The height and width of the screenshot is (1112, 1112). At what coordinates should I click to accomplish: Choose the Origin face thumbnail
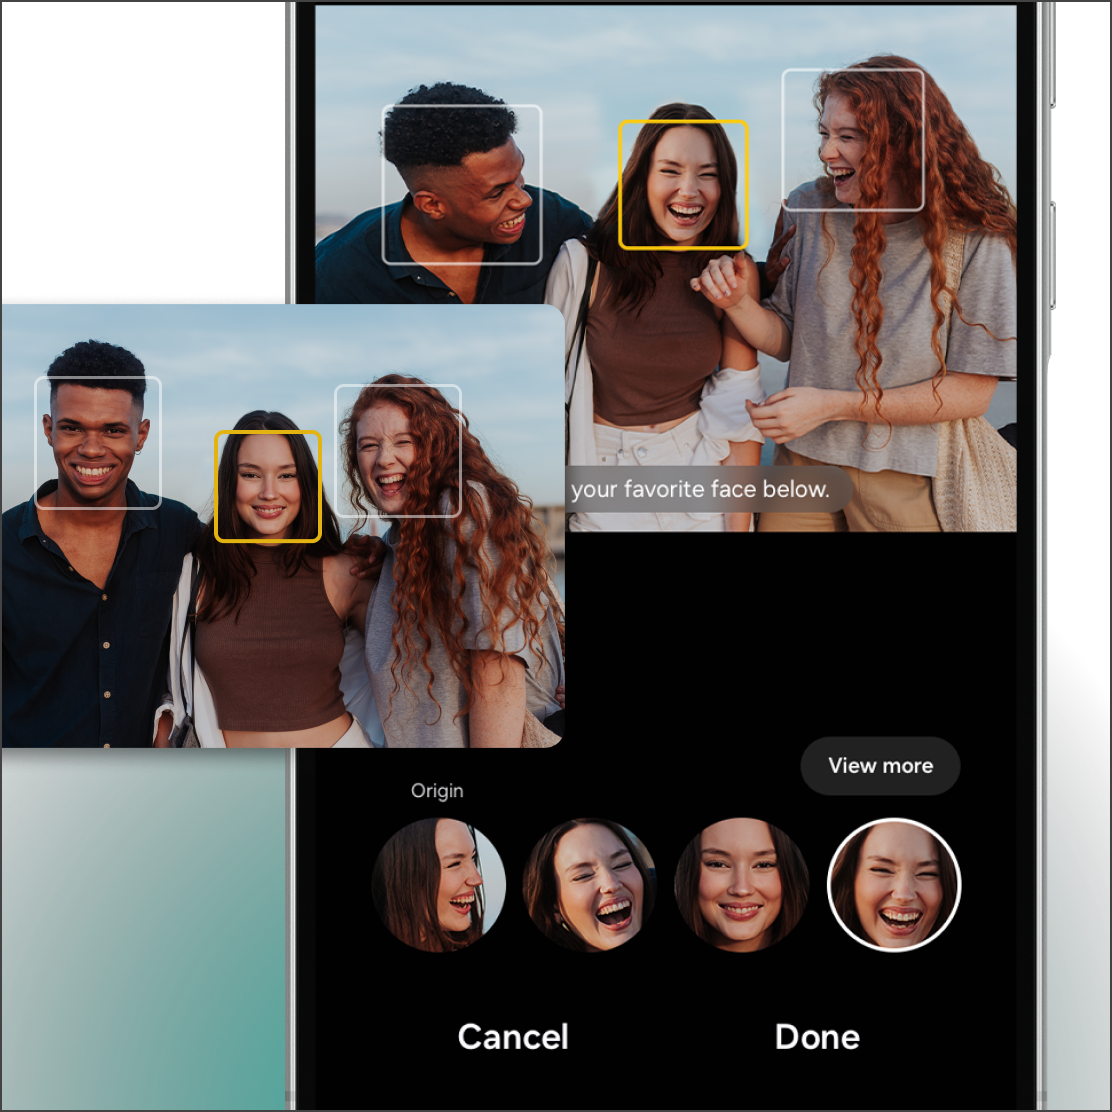tap(438, 885)
